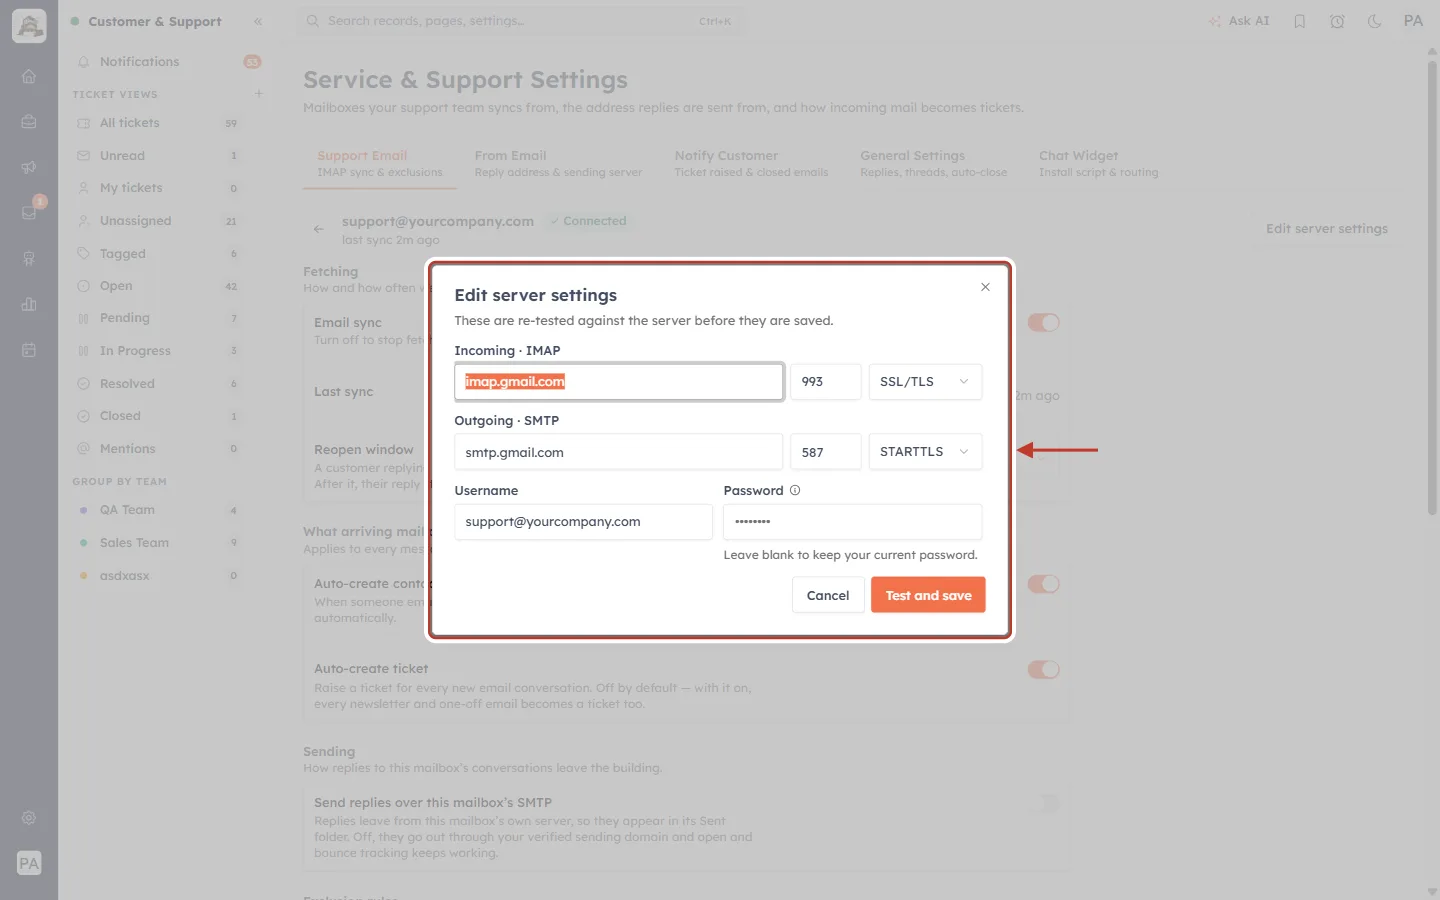Click the robot icon in the left rail

click(29, 259)
